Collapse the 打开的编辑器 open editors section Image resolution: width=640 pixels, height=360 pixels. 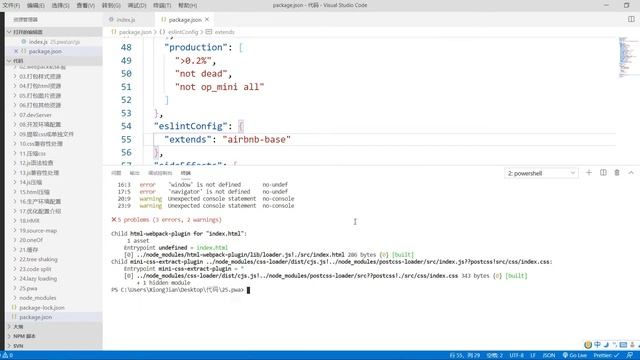tap(53, 32)
